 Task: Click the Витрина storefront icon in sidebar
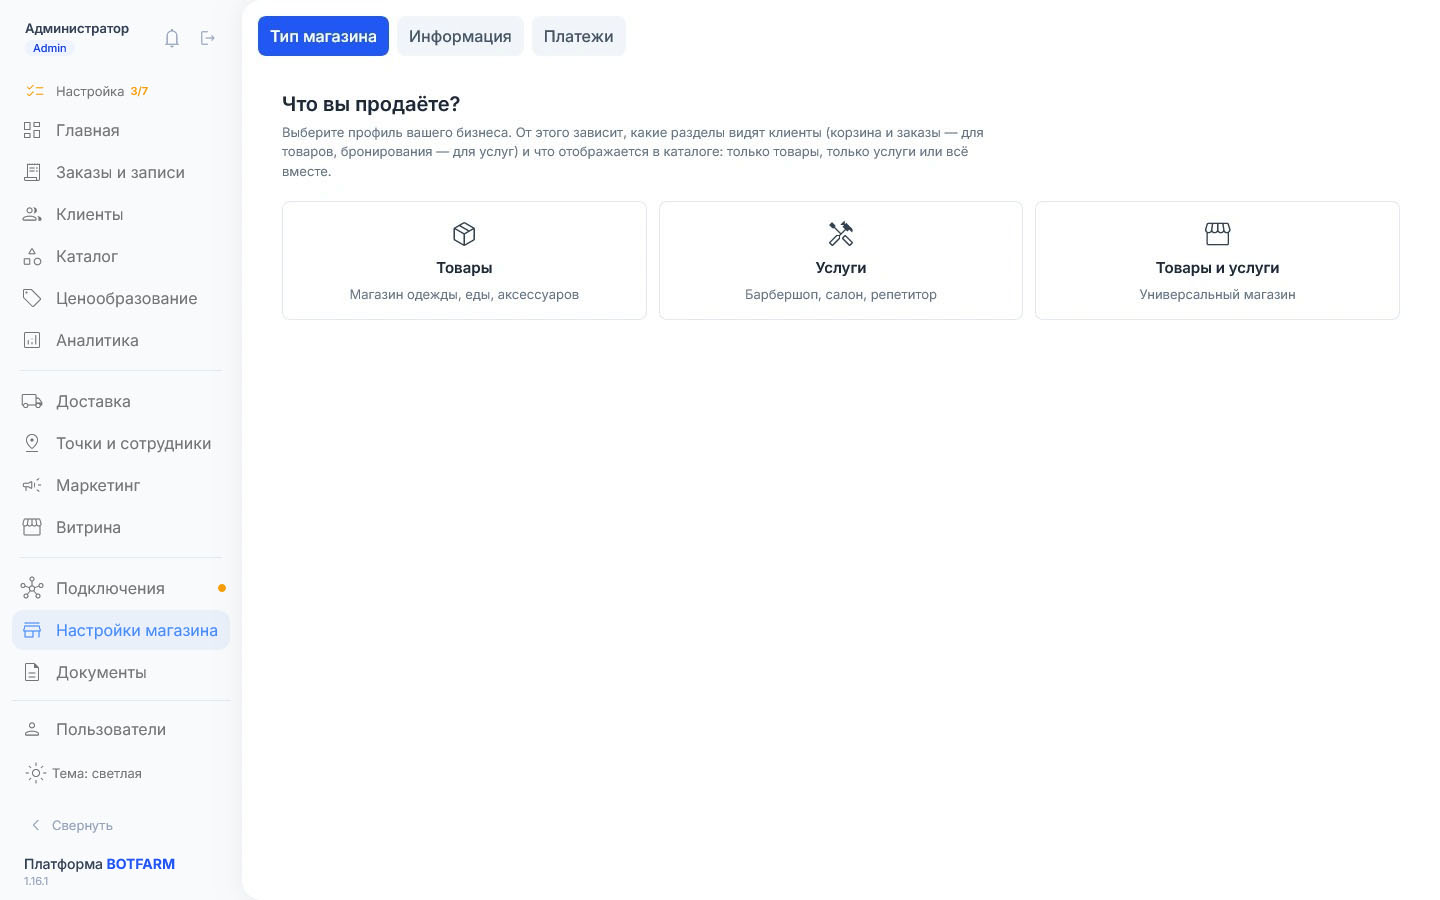point(32,527)
